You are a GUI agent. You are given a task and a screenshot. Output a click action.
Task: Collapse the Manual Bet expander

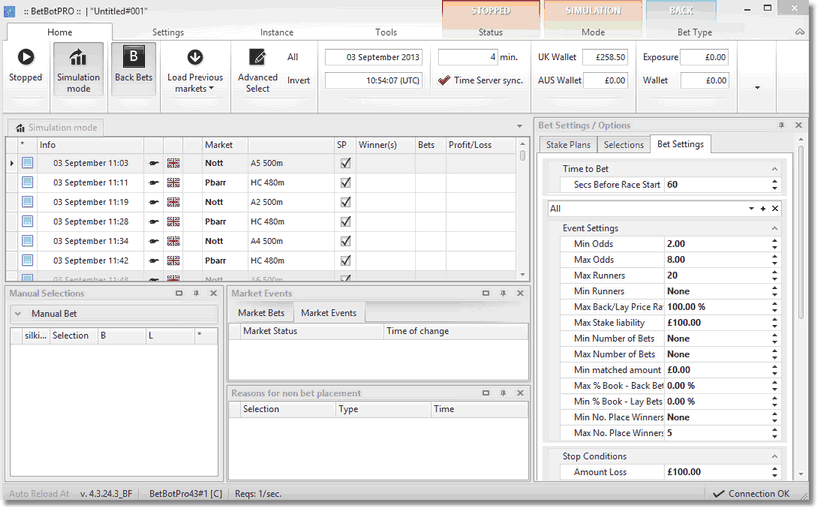[18, 314]
